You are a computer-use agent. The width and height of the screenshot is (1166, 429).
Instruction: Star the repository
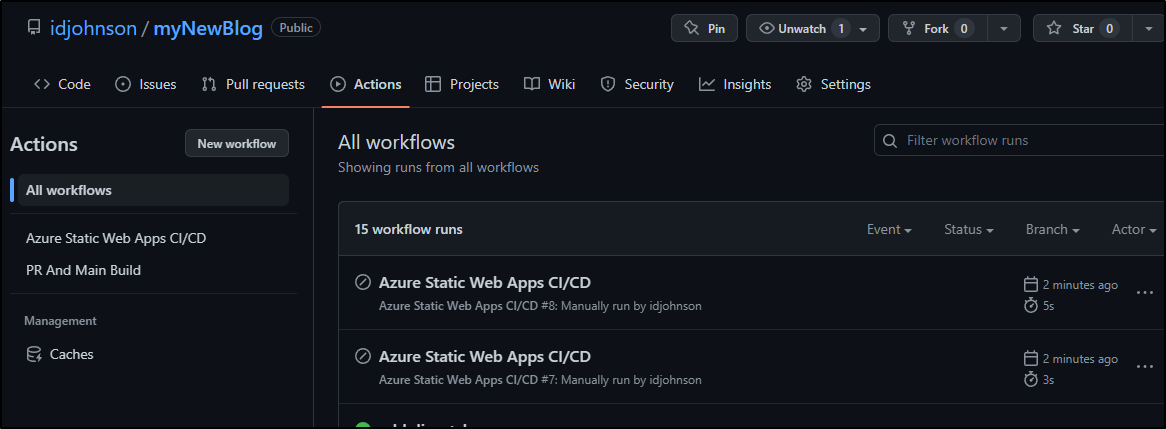(x=1082, y=28)
